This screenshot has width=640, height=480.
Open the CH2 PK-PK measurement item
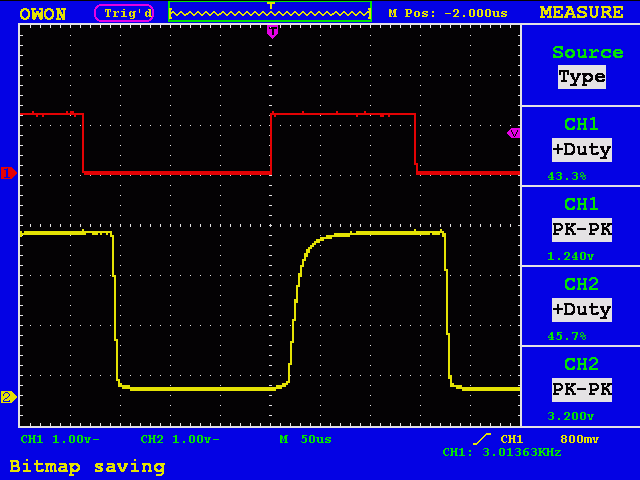(x=581, y=389)
